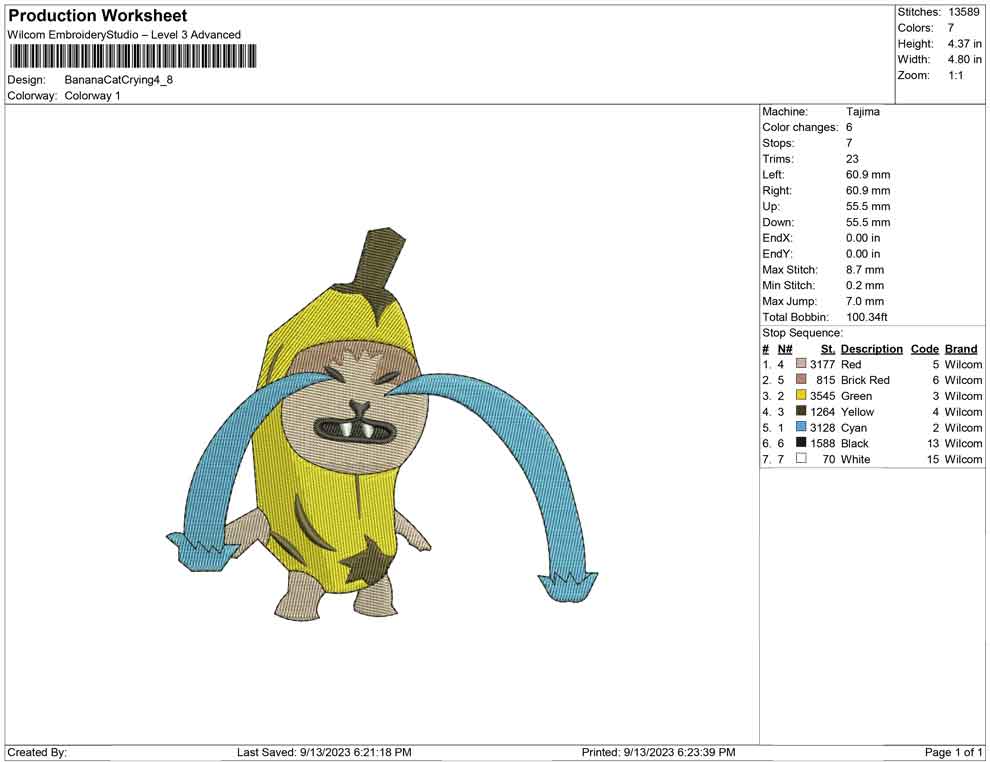
Task: Click the N# column header
Action: (785, 349)
